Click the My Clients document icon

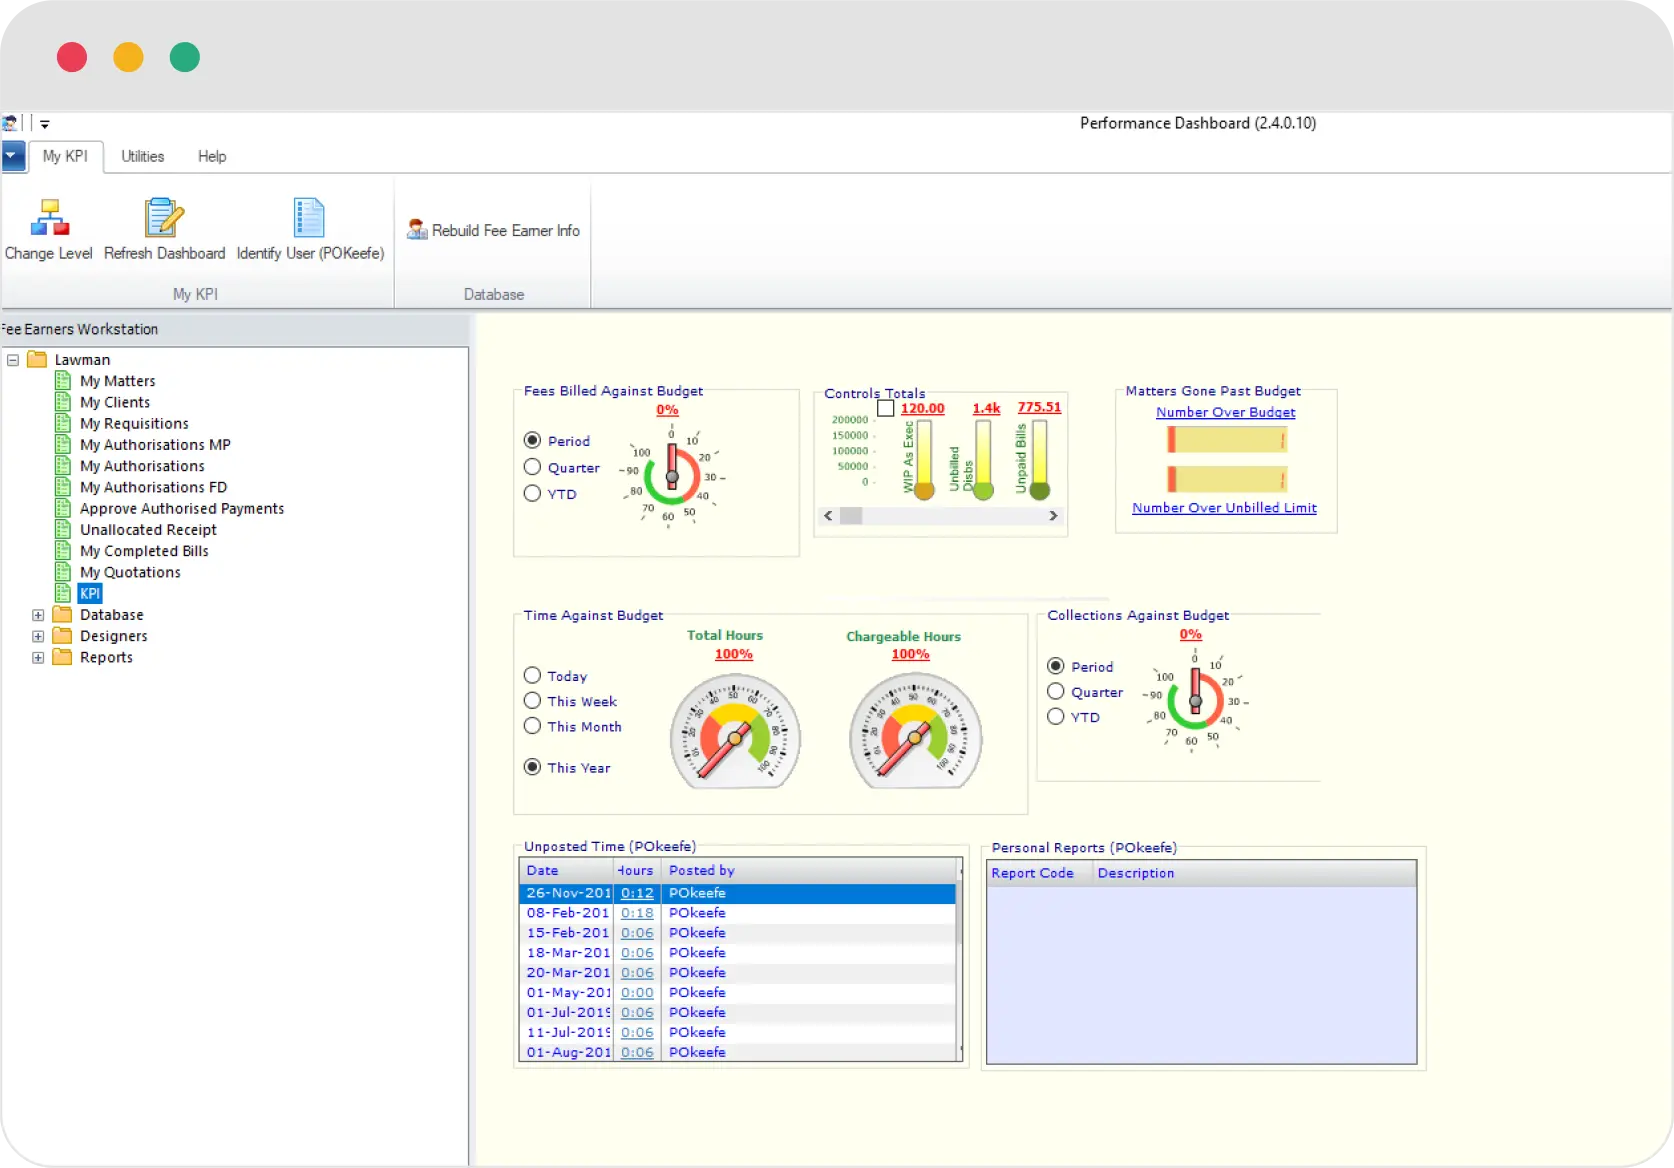point(63,402)
